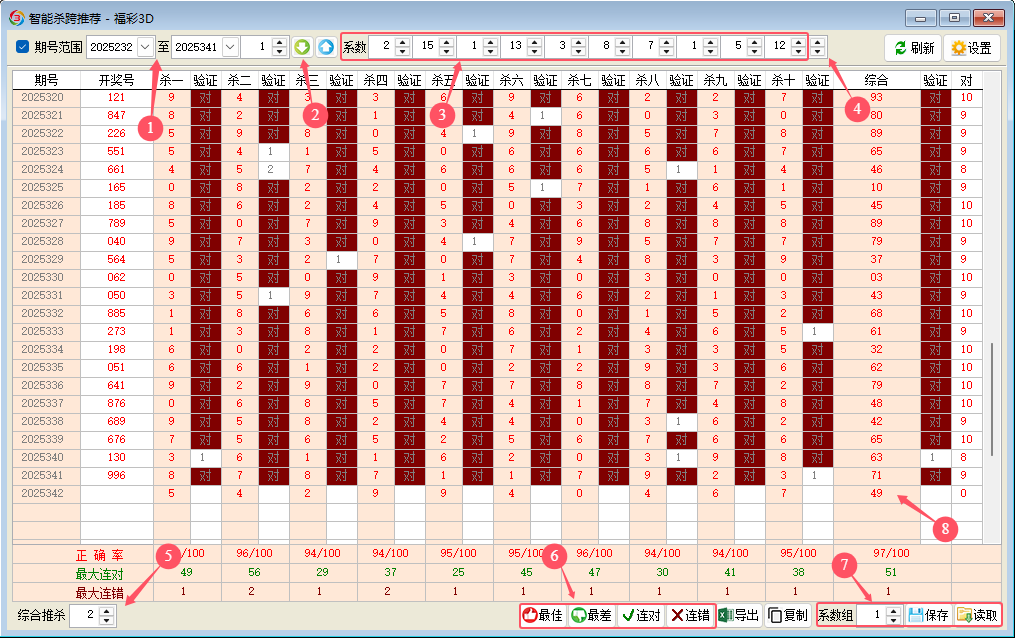
Task: Click inside the 系数组 number field
Action: [870, 615]
